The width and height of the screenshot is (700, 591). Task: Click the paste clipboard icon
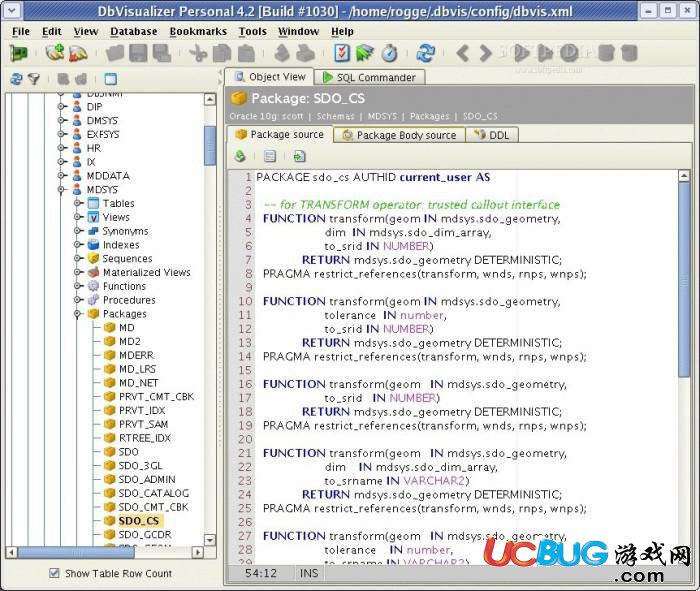(x=246, y=54)
